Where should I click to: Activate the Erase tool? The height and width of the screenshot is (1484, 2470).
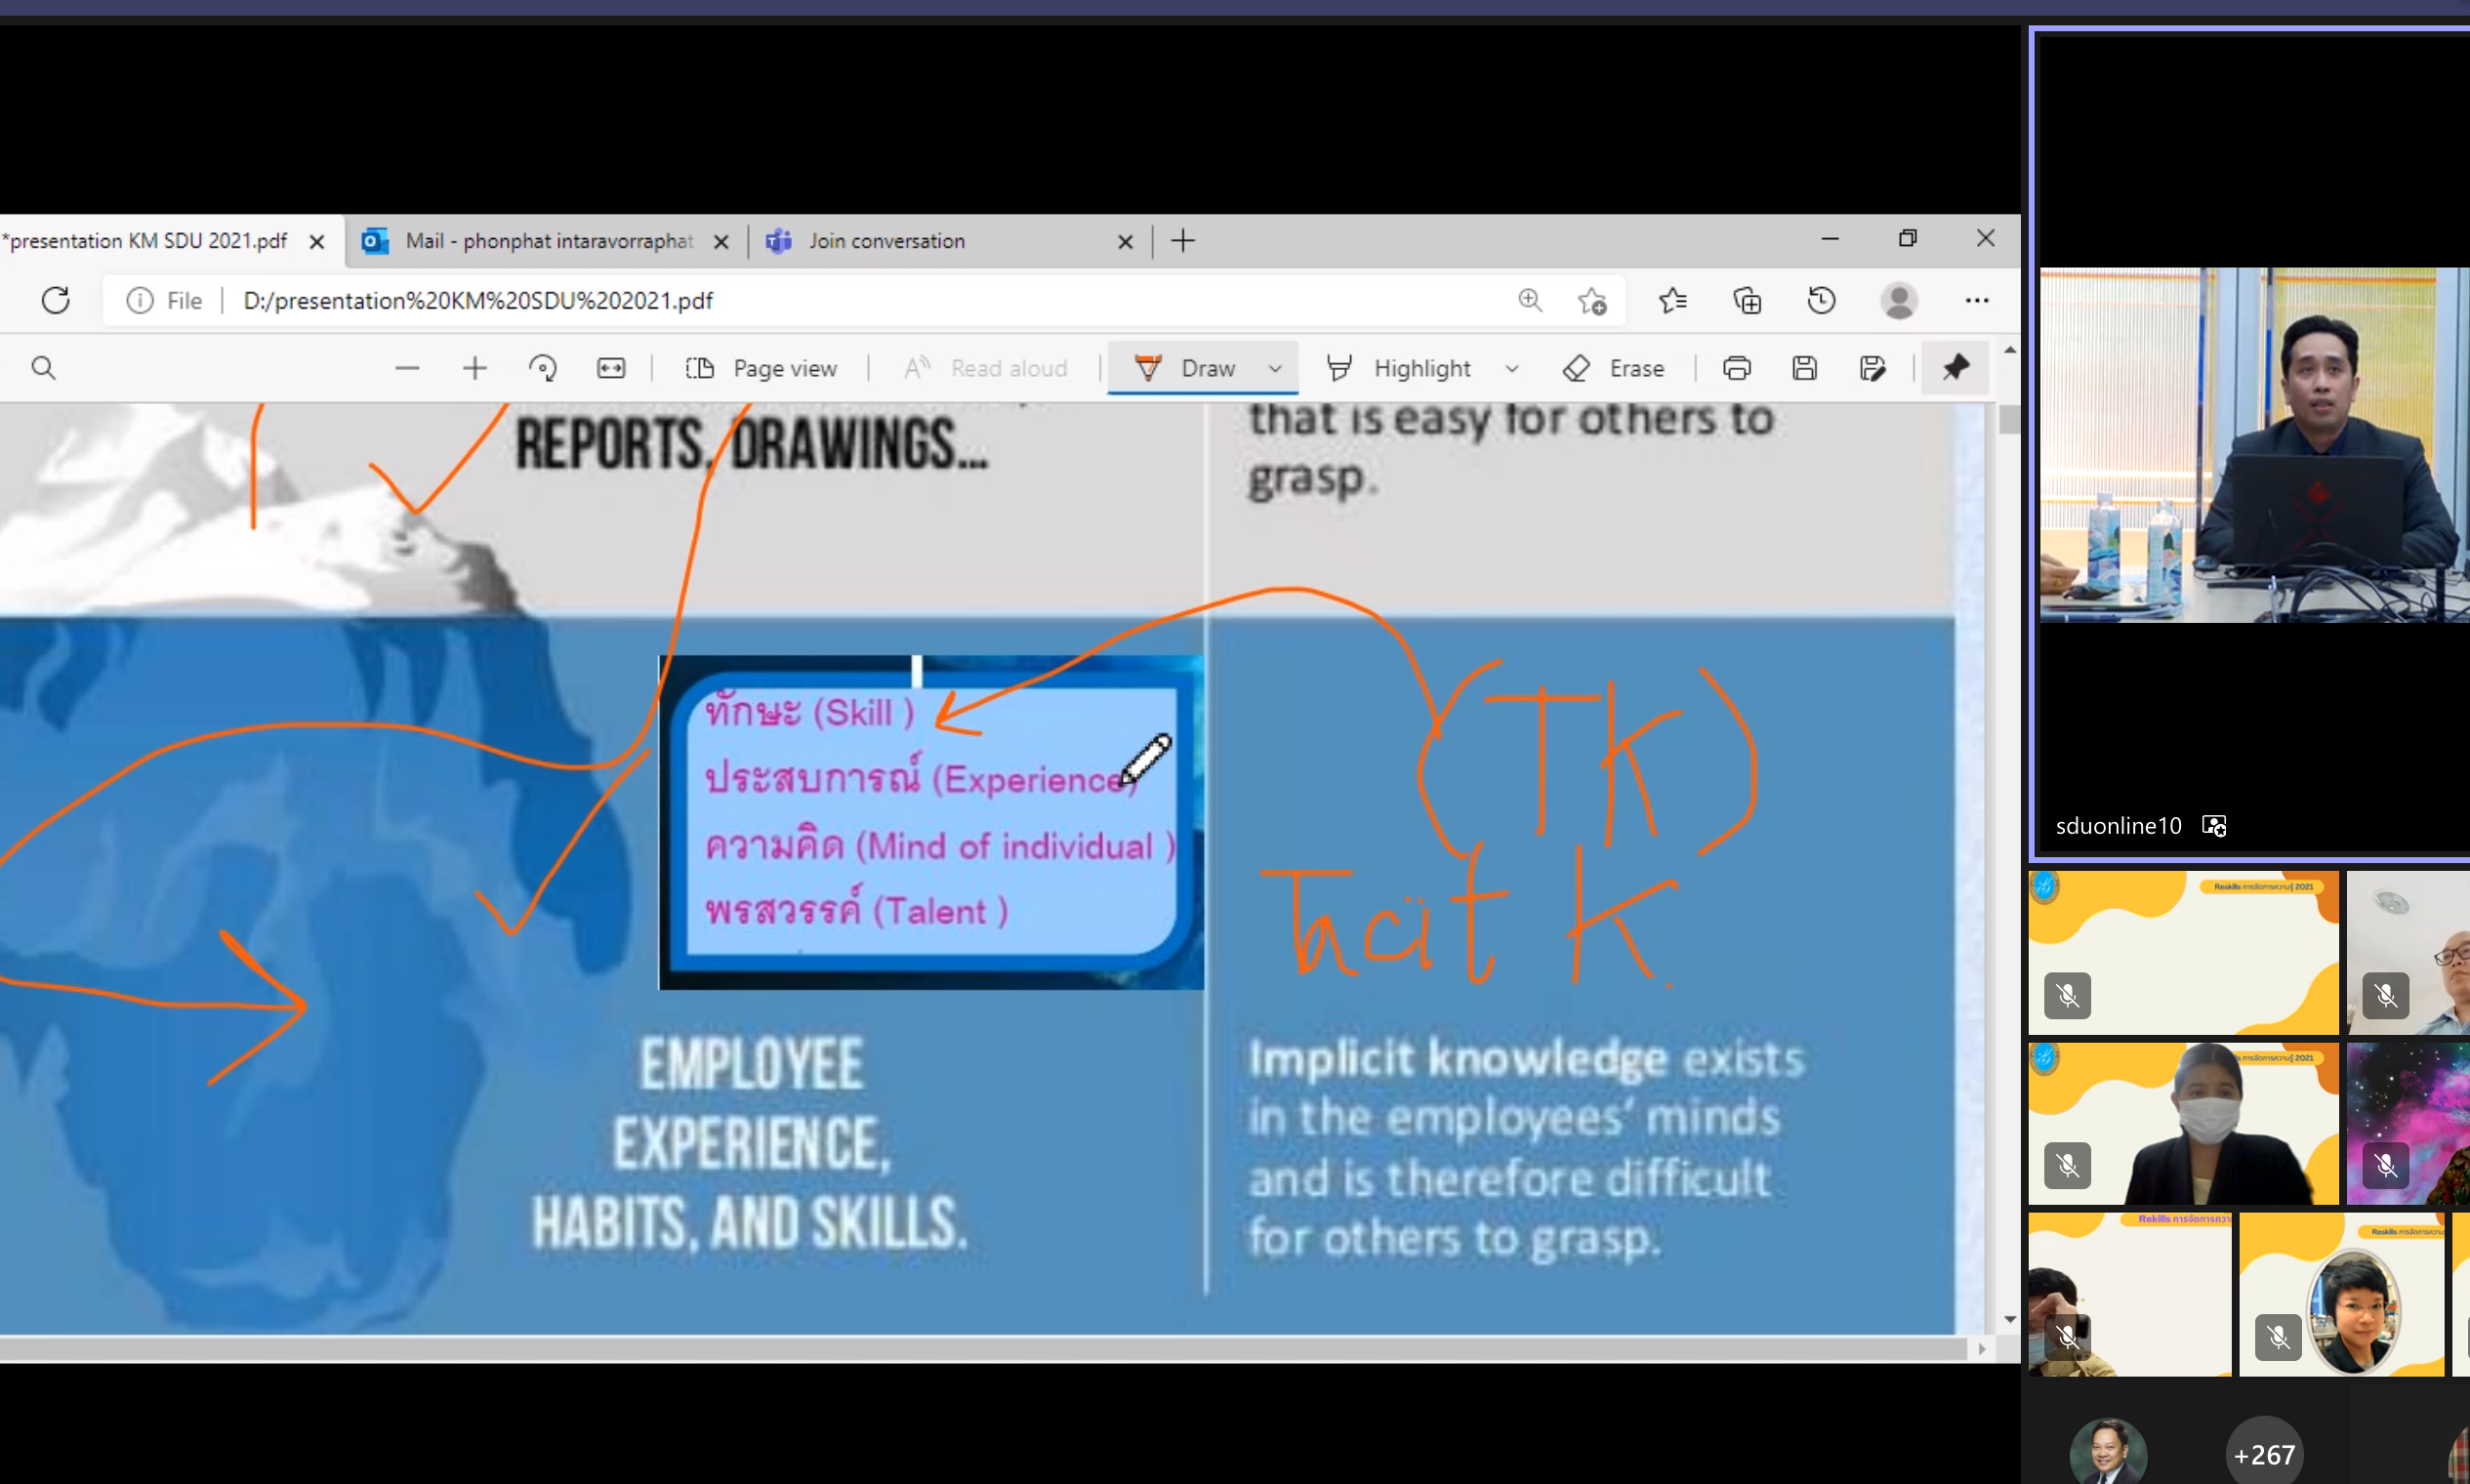click(x=1613, y=368)
